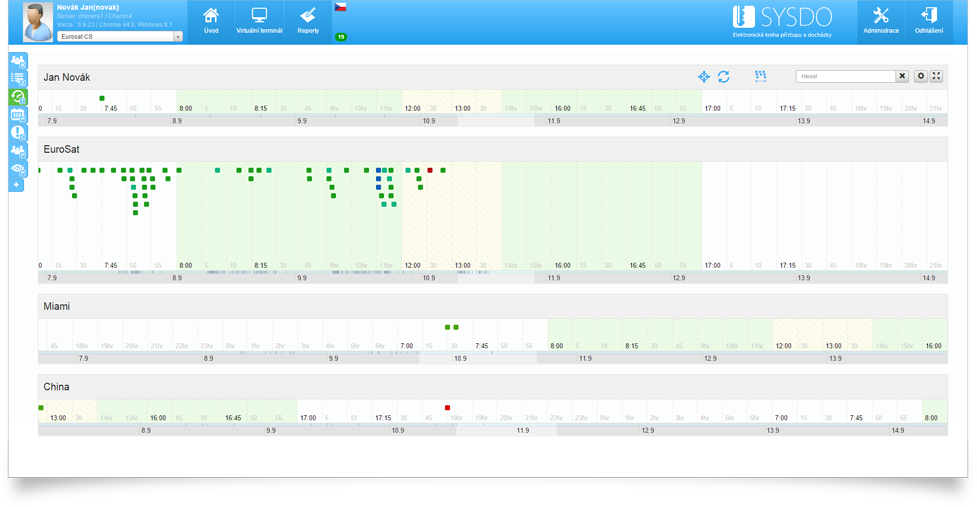The image size is (977, 507).
Task: Click 12:00 label in Jan Novák timeline
Action: [412, 108]
